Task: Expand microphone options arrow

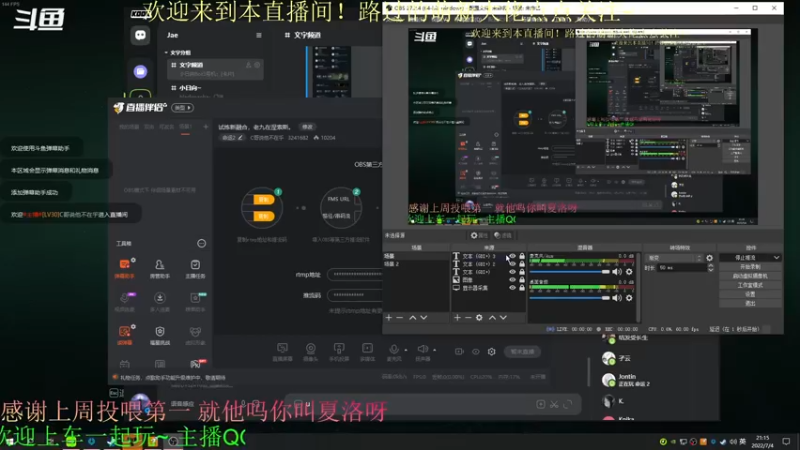Action: 406,350
